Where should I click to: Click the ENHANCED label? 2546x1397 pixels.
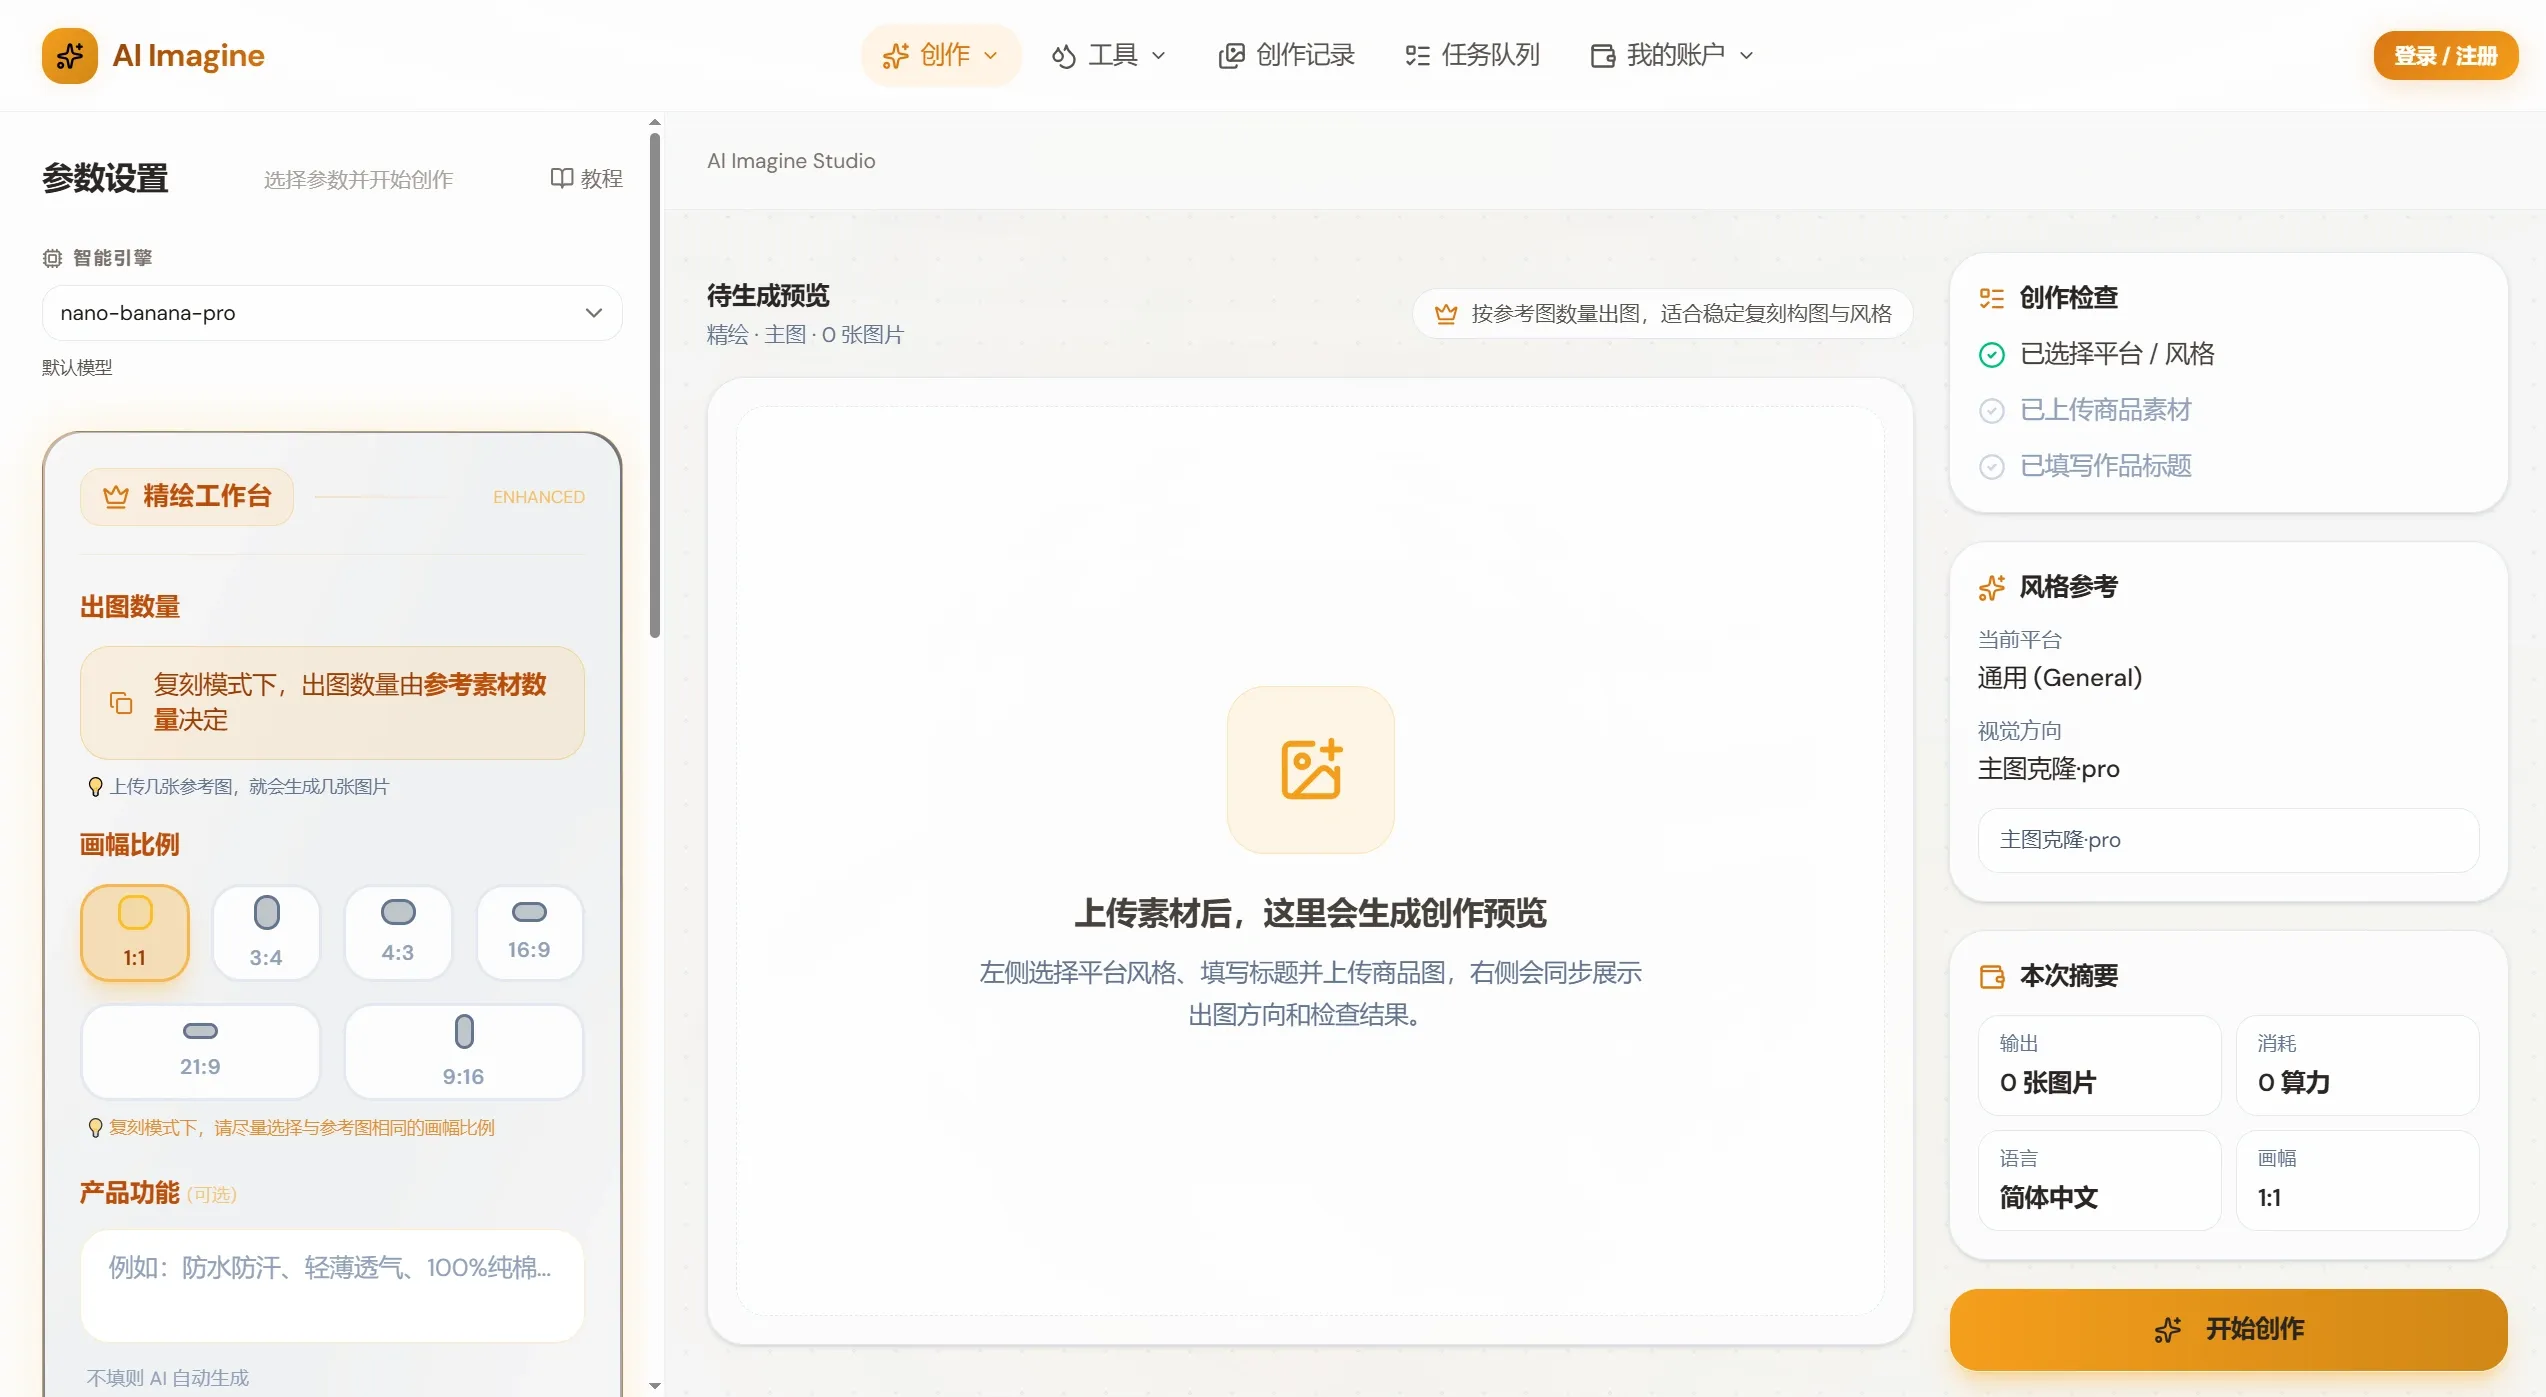[x=539, y=497]
